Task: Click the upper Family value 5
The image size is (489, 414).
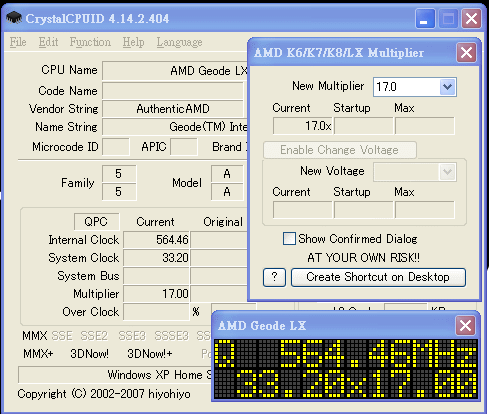Action: click(x=119, y=174)
